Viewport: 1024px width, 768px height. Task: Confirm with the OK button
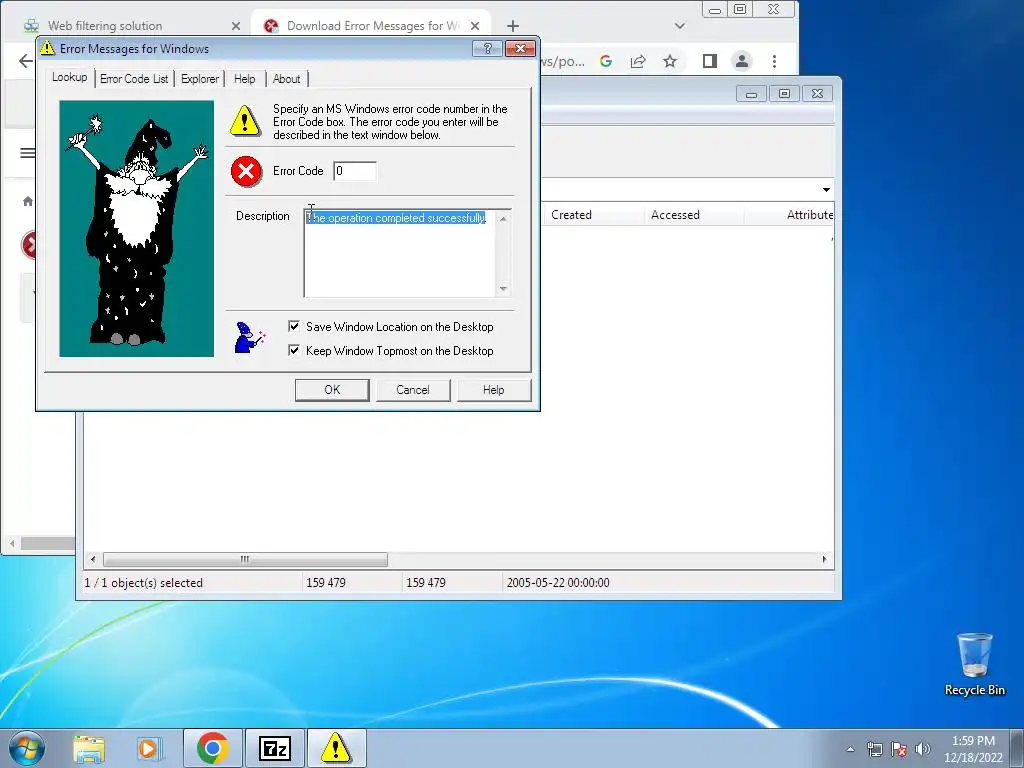point(332,390)
